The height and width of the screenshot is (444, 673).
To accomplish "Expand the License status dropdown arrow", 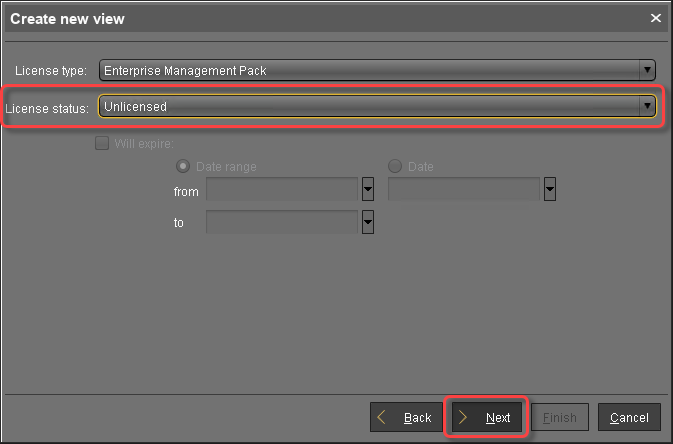I will pyautogui.click(x=647, y=106).
